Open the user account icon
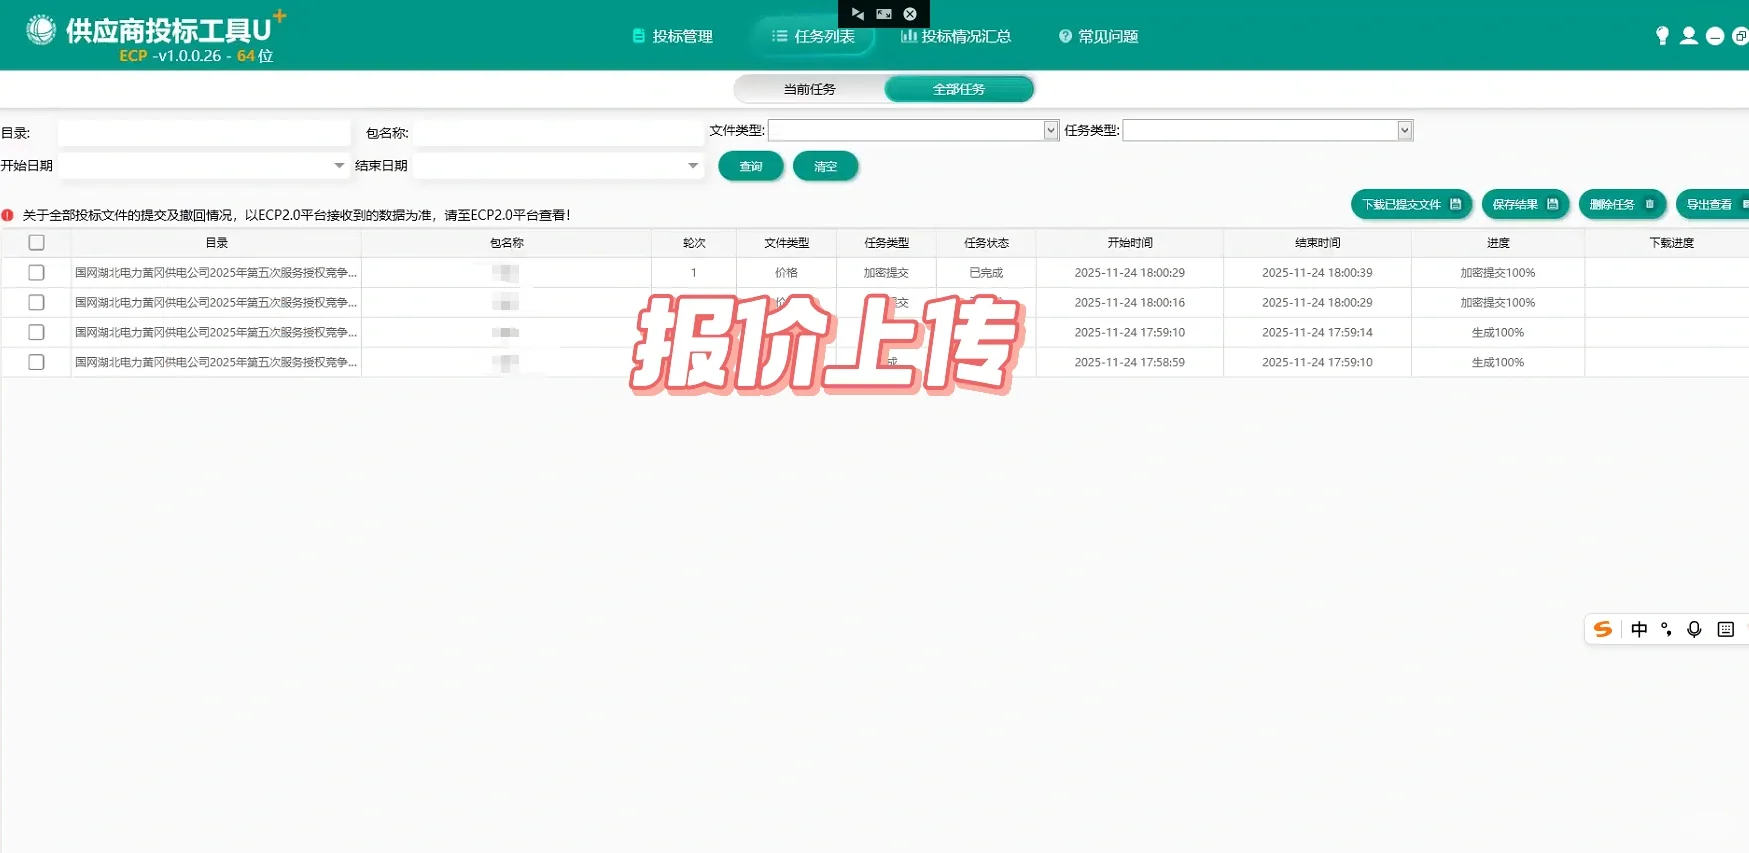The height and width of the screenshot is (853, 1749). pyautogui.click(x=1689, y=36)
